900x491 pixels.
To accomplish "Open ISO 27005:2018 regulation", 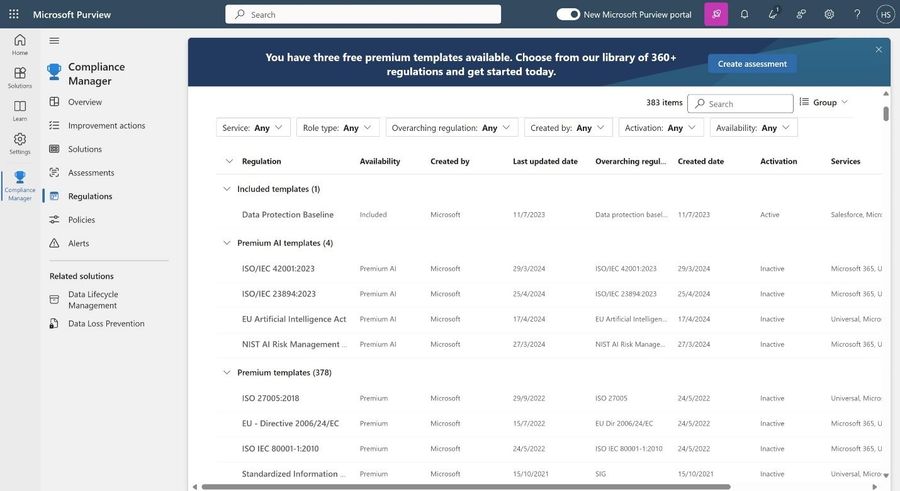I will 270,398.
